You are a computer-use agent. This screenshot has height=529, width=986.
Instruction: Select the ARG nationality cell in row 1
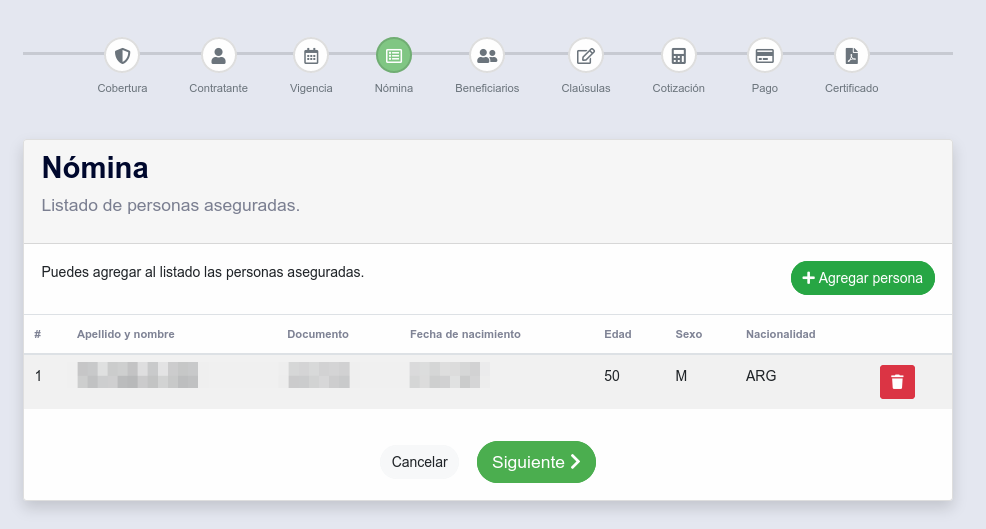(761, 377)
